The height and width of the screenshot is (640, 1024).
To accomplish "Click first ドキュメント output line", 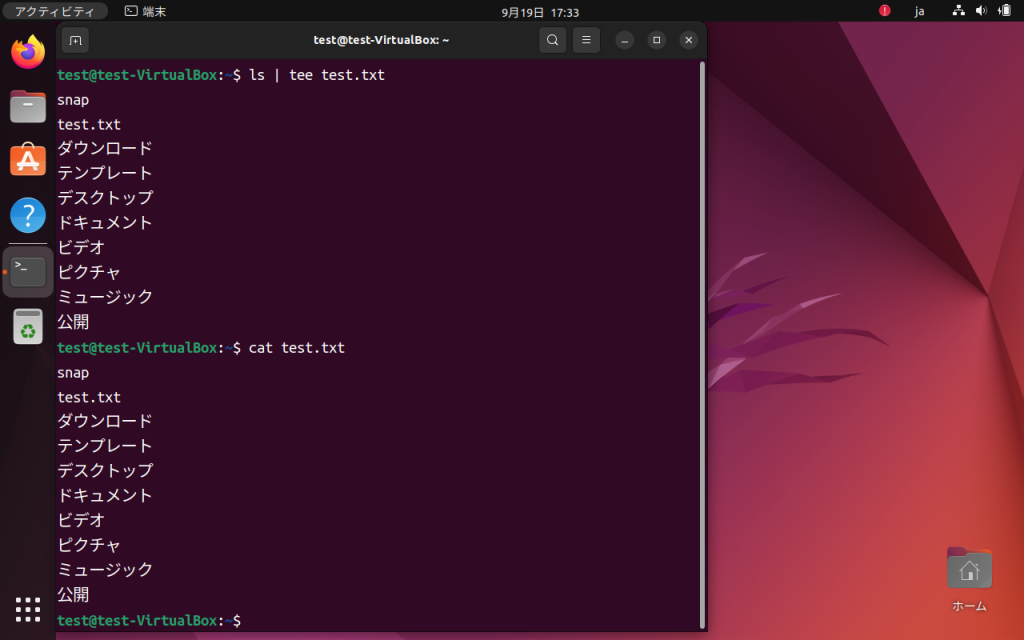I will [104, 223].
